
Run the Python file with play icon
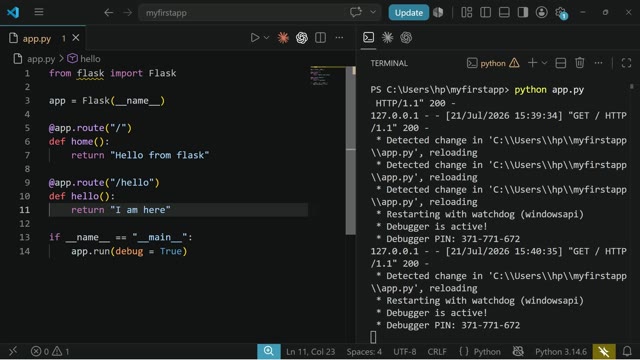coord(255,38)
